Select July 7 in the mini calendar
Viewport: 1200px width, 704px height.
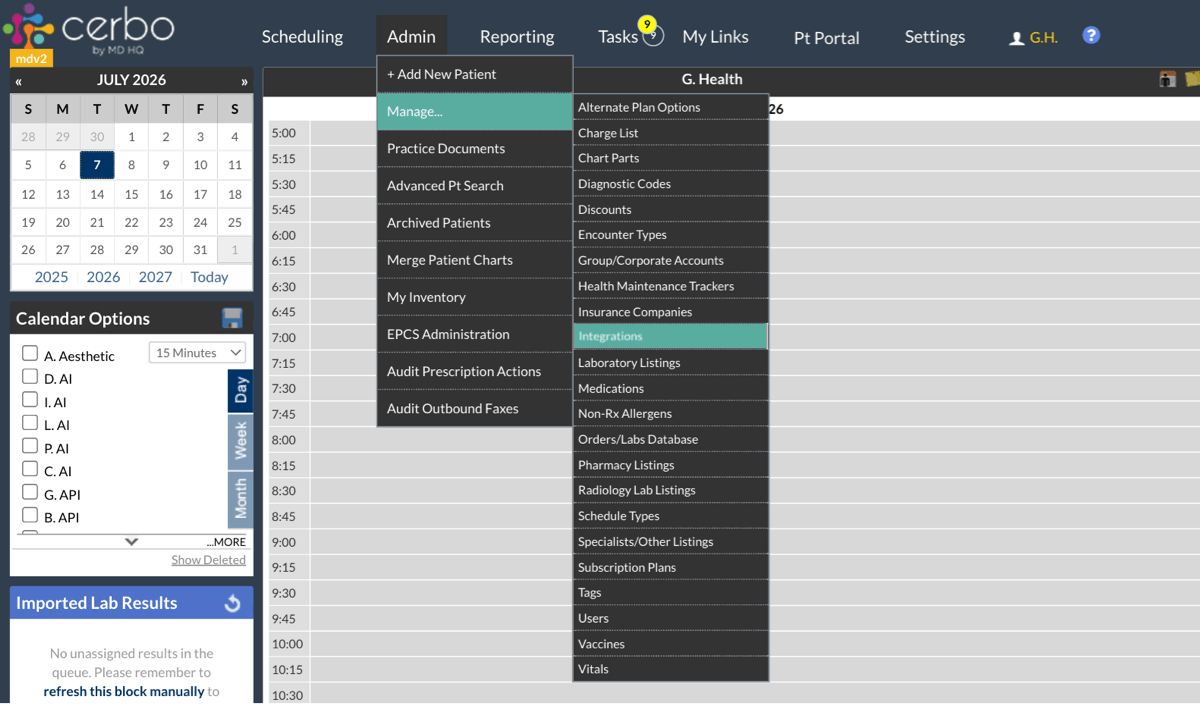pos(97,165)
